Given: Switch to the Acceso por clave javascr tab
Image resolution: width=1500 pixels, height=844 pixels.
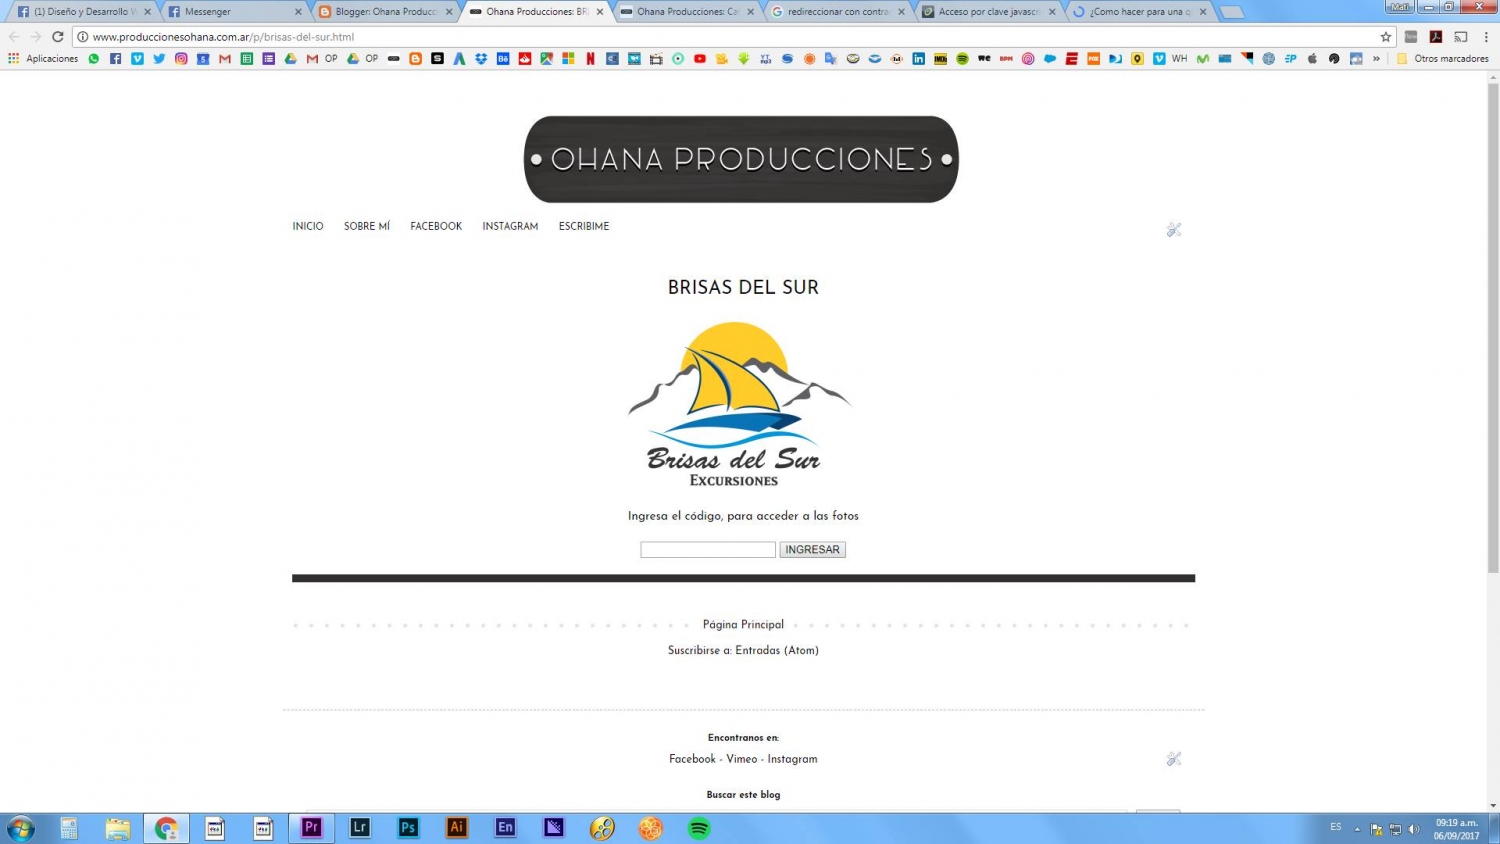Looking at the screenshot, I should [x=988, y=12].
